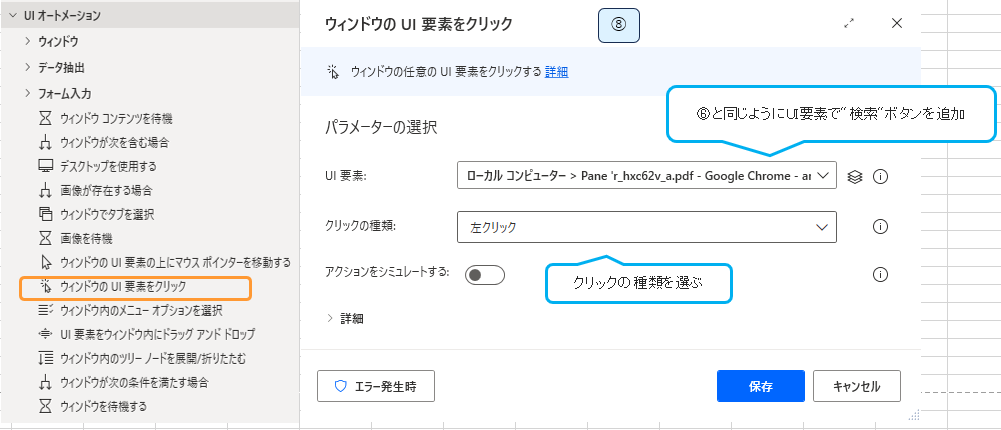This screenshot has width=1001, height=430.
Task: Click the 保存 button
Action: pyautogui.click(x=760, y=385)
